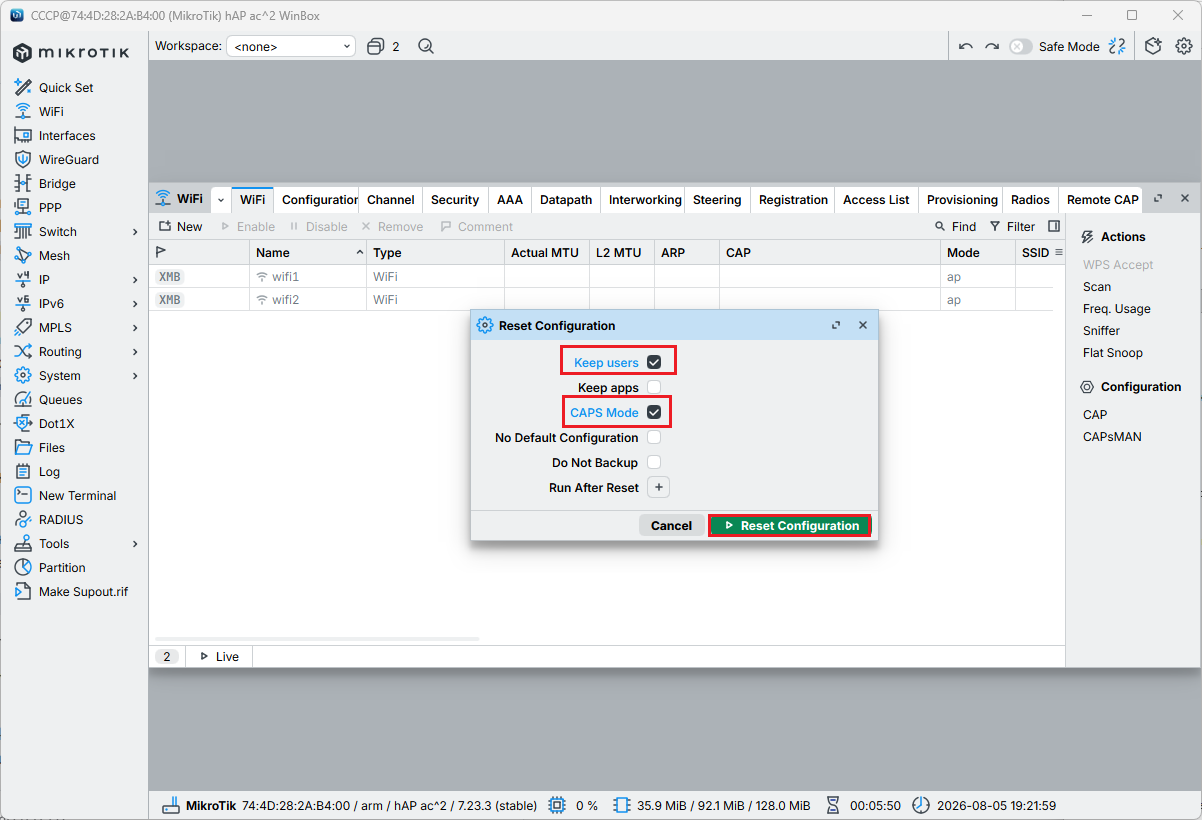Open the WiFi window title dropdown arrow
Screen dimensions: 1202x820
tap(221, 199)
